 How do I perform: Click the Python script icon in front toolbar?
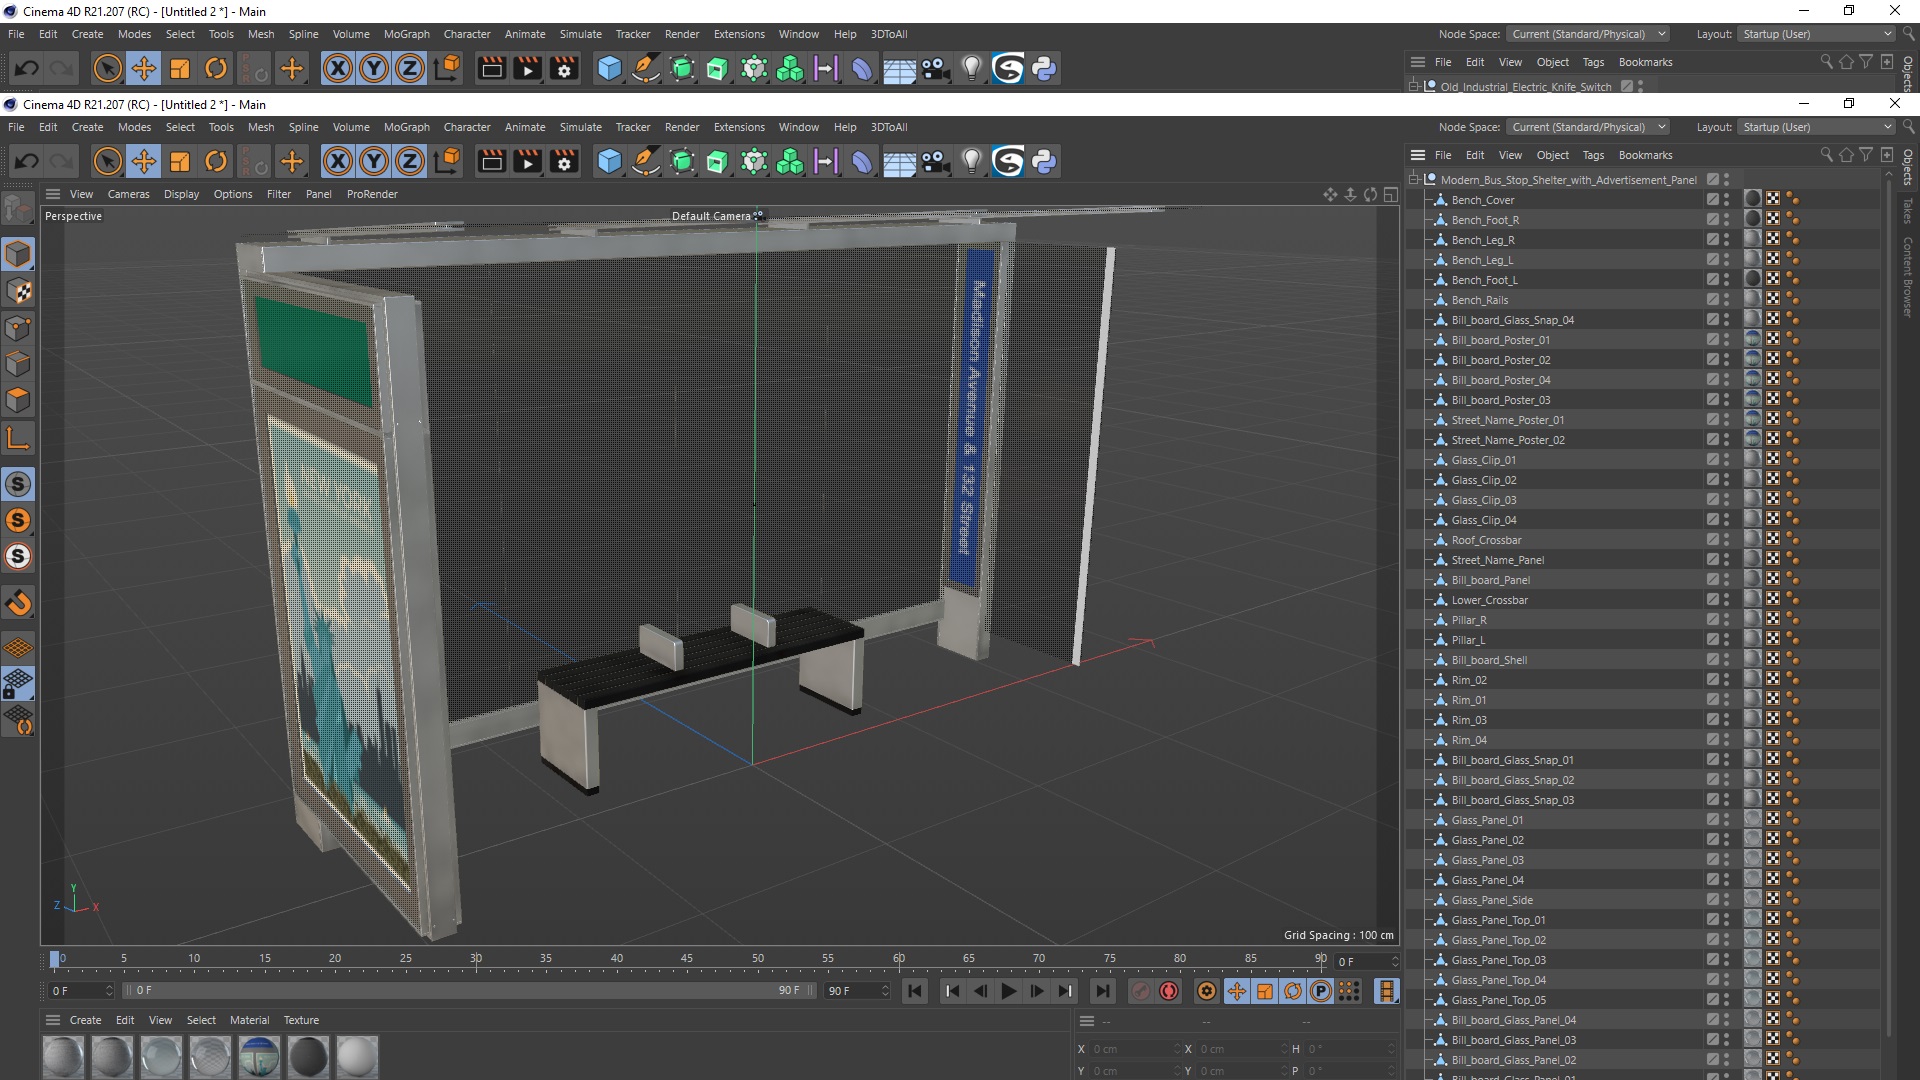coord(1044,161)
